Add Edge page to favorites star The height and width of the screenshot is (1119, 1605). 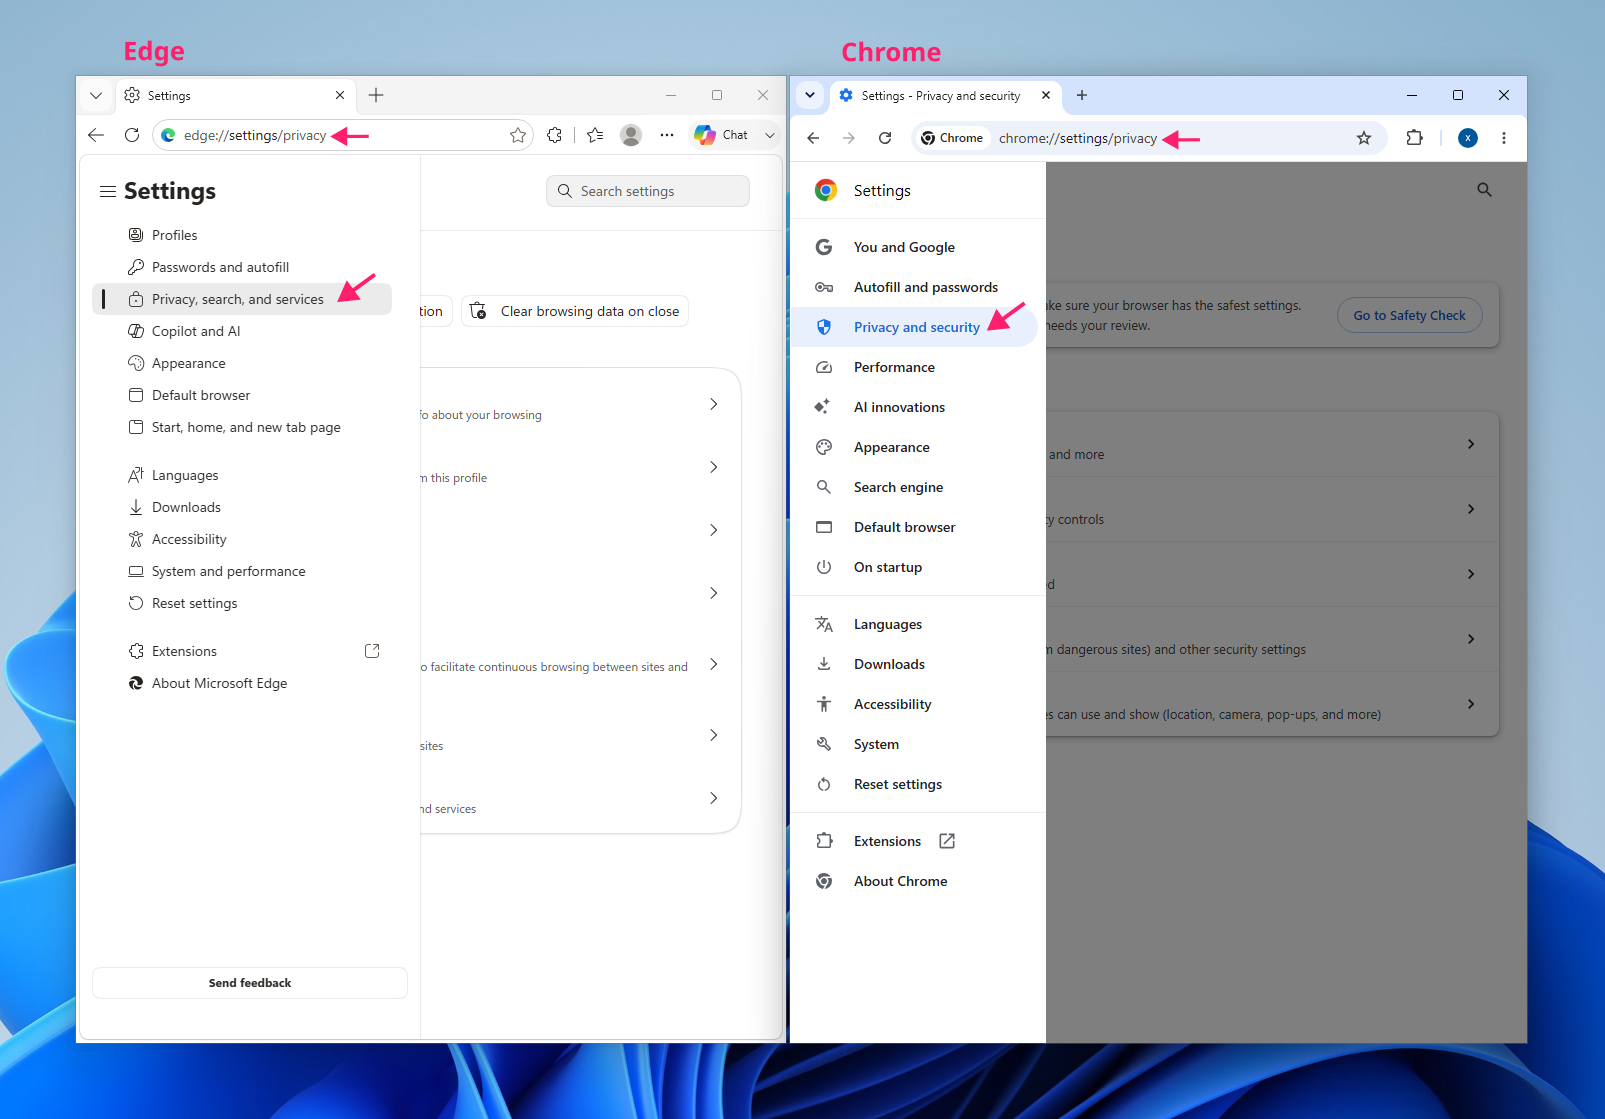(518, 135)
